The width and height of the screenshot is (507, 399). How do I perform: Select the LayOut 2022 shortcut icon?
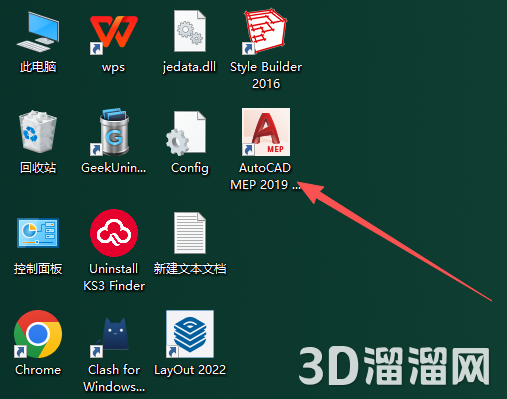pyautogui.click(x=190, y=334)
